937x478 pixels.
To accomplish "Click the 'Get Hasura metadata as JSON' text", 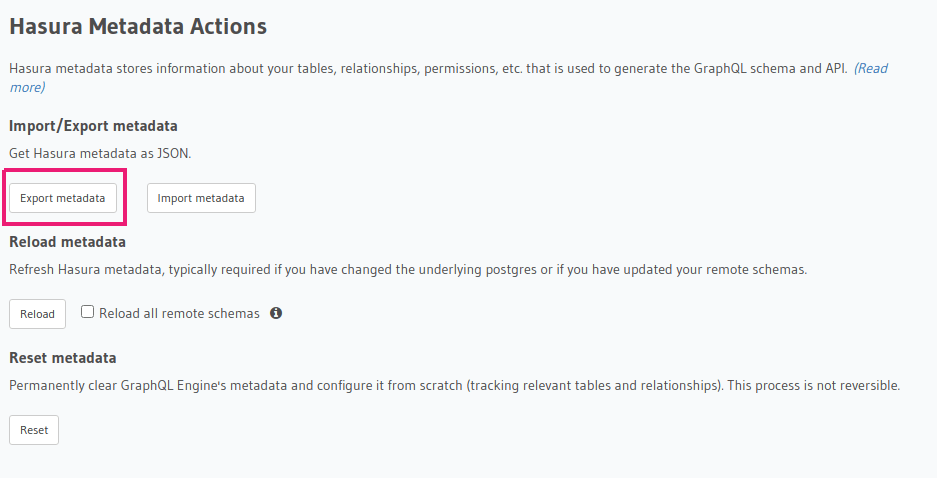I will click(100, 154).
